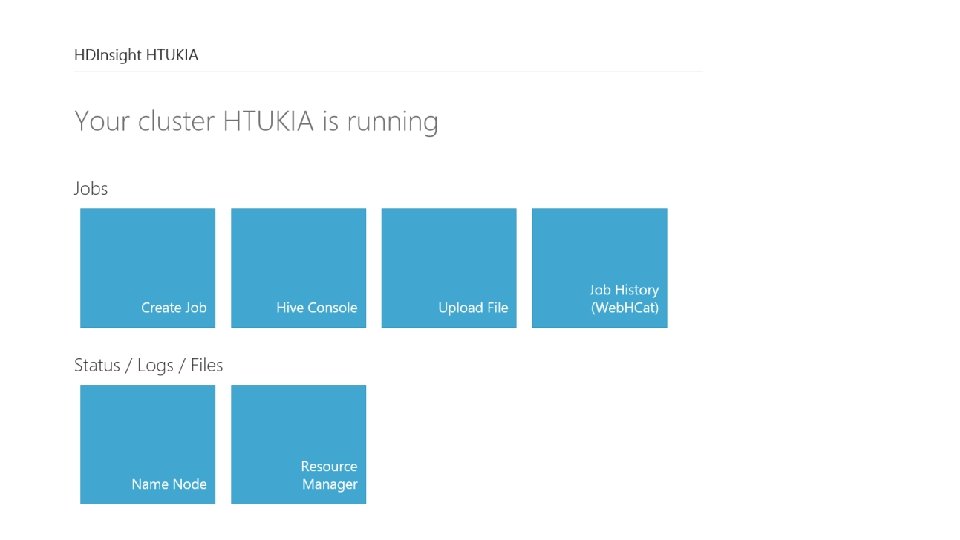Click the HDInsight HTUKIA header title
The width and height of the screenshot is (960, 540).
click(136, 55)
